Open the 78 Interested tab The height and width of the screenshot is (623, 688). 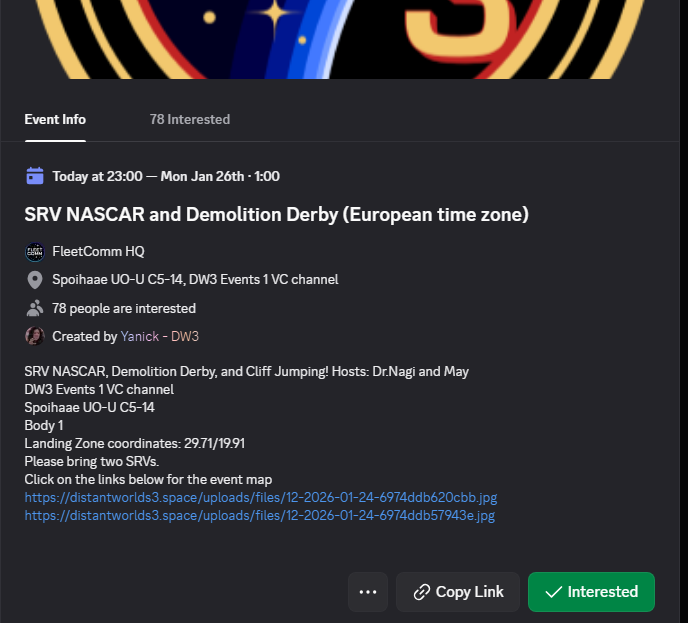190,119
